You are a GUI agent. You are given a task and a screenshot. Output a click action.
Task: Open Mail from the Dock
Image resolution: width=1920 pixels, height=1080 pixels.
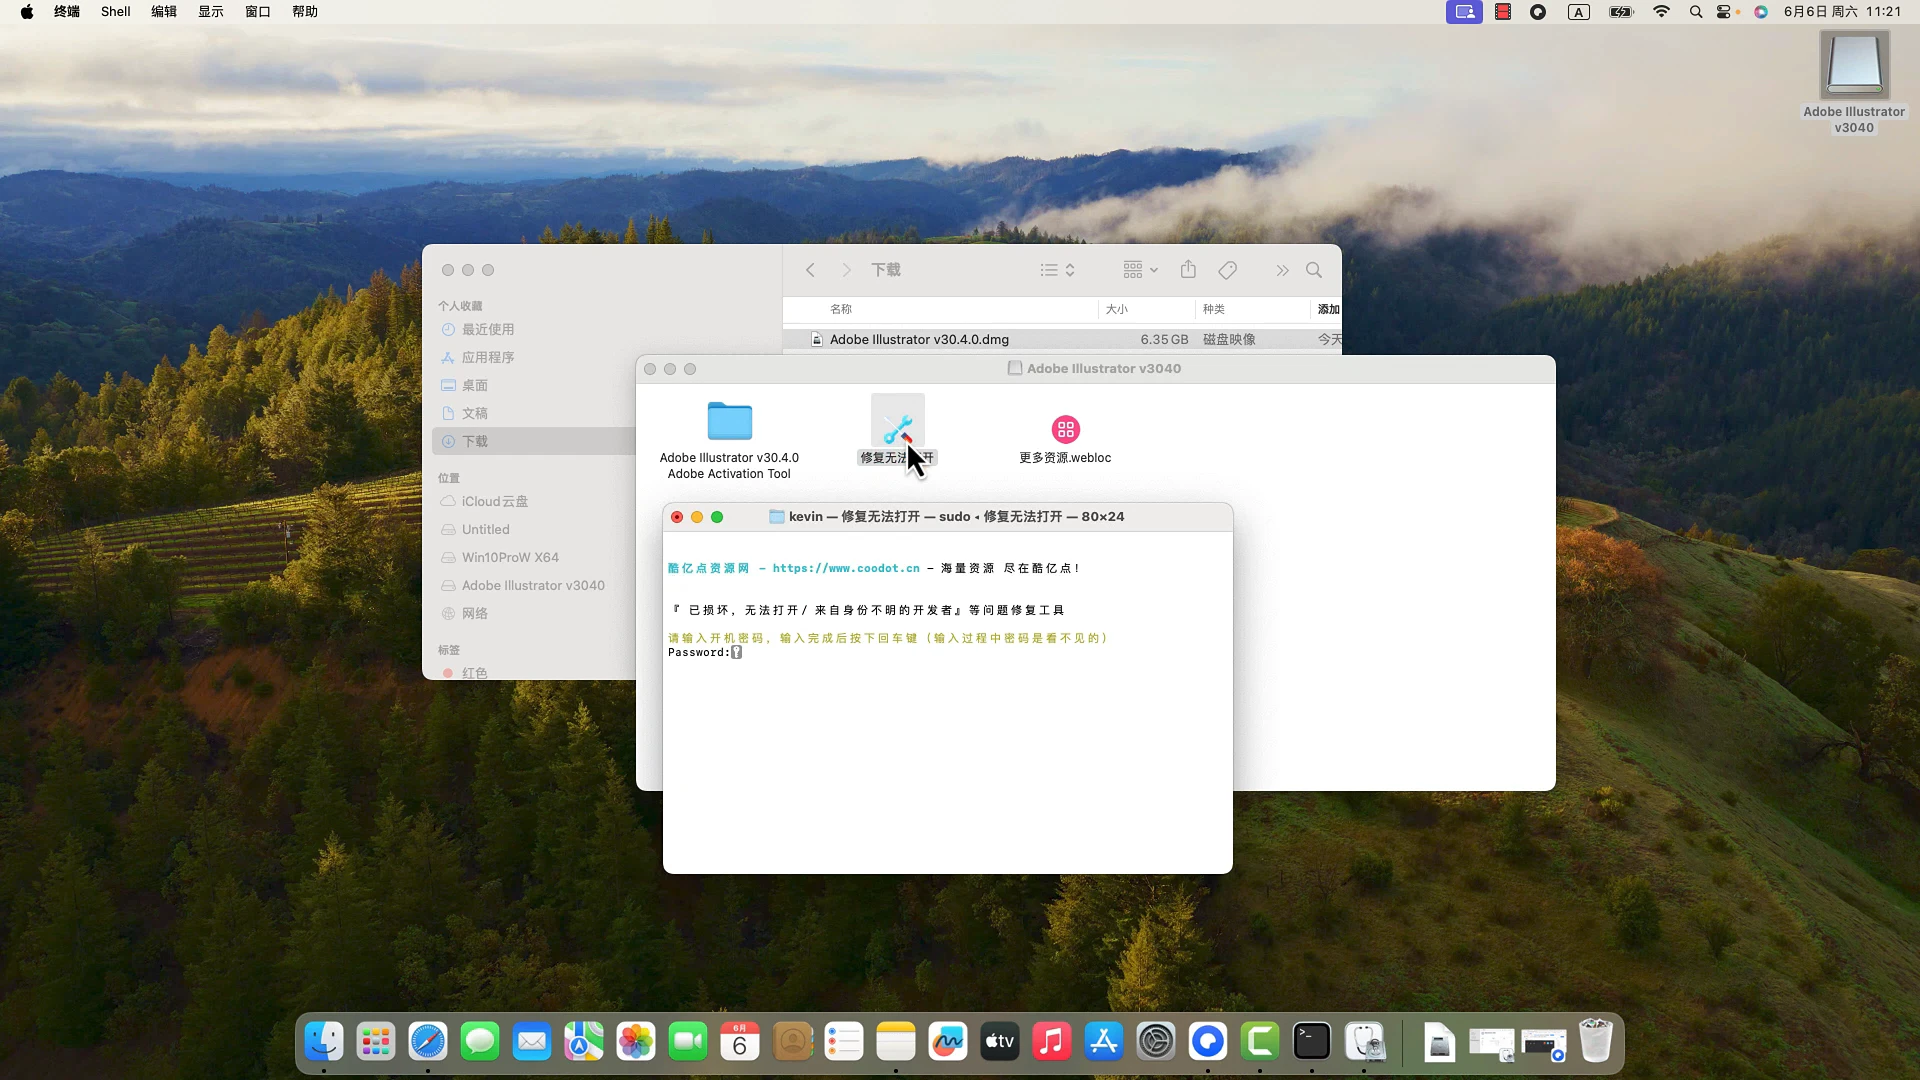532,1042
